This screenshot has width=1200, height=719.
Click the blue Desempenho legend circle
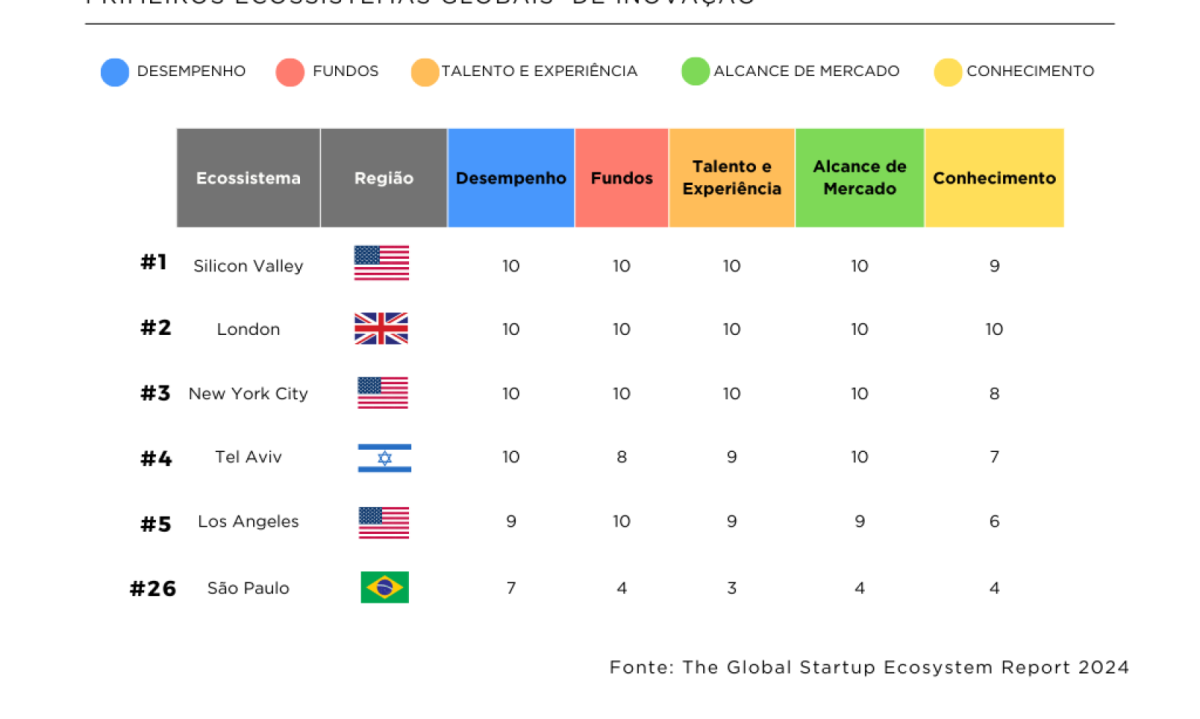(x=115, y=72)
